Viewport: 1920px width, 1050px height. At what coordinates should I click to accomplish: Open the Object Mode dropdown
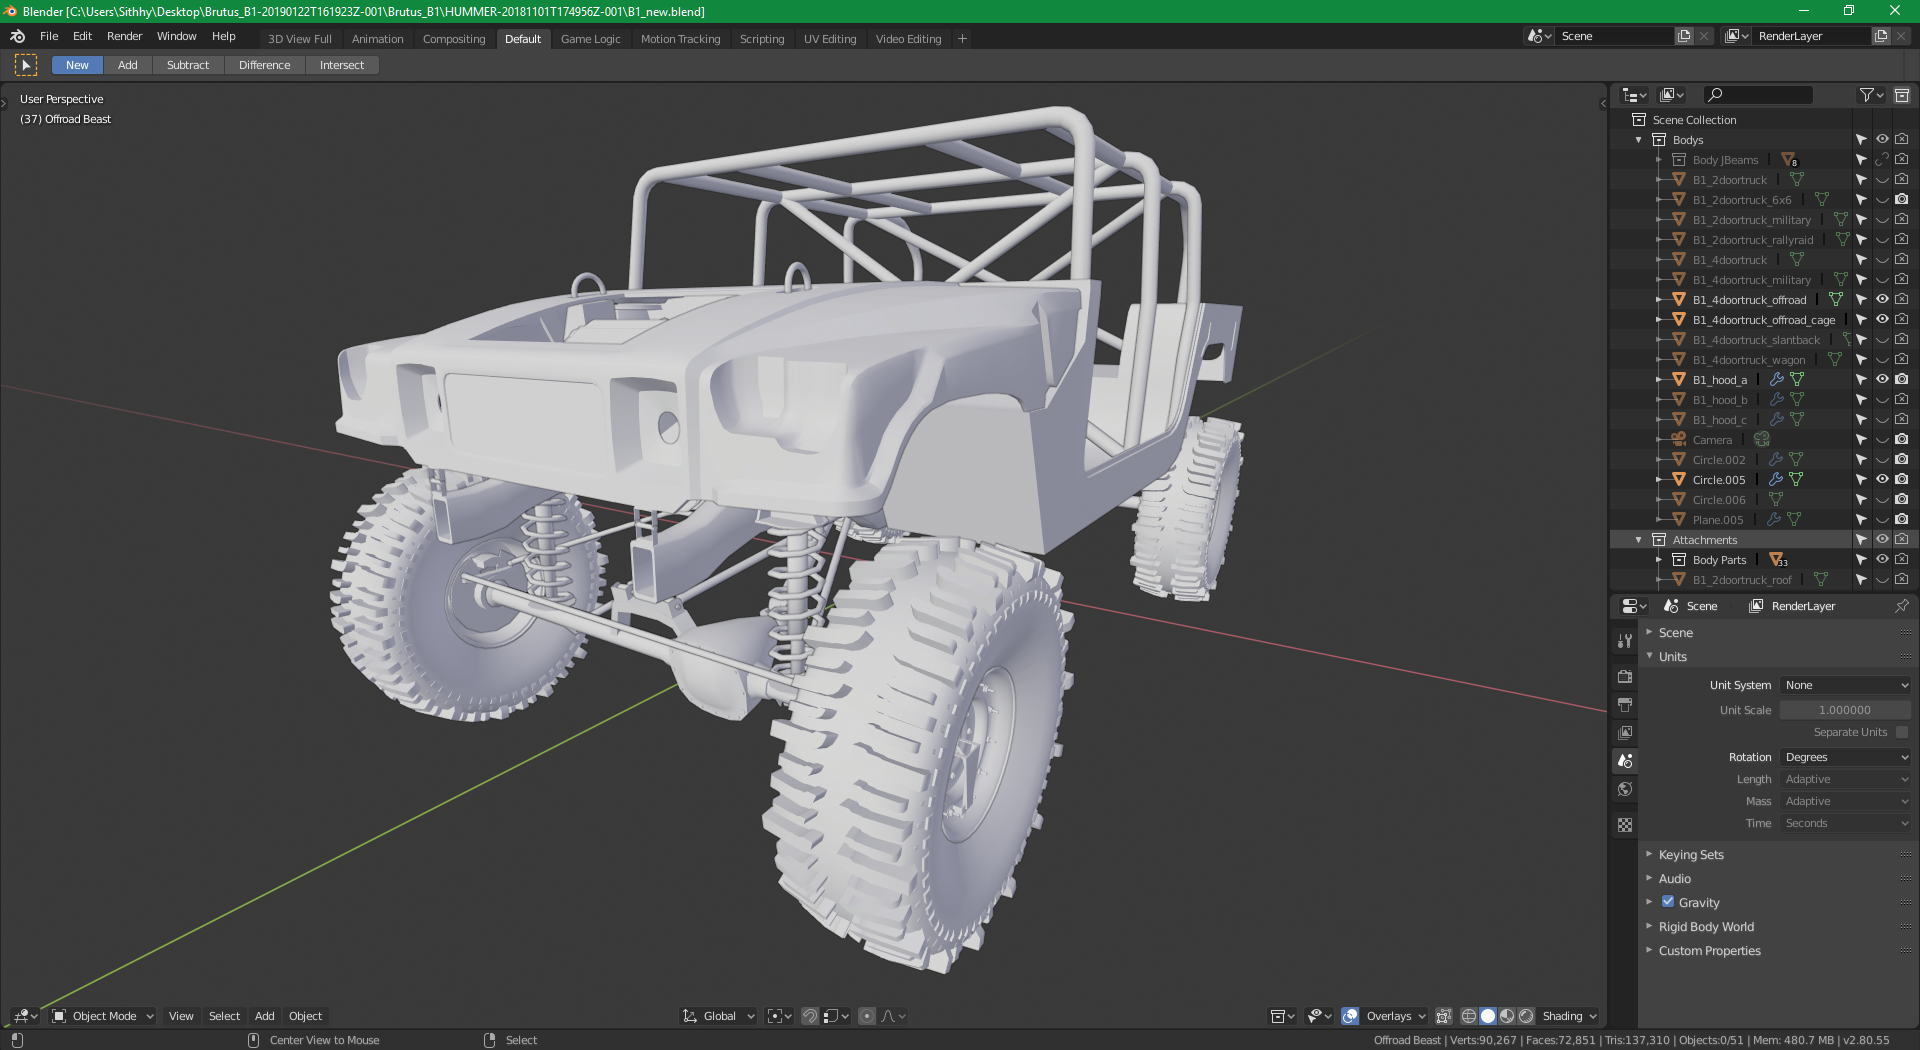pos(104,1016)
